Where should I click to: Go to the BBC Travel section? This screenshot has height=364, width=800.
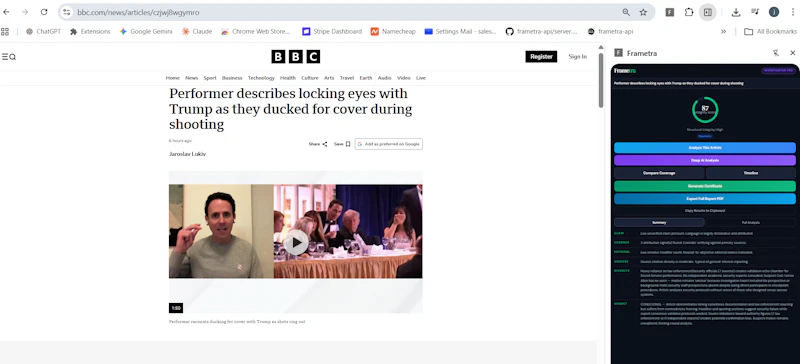(347, 78)
